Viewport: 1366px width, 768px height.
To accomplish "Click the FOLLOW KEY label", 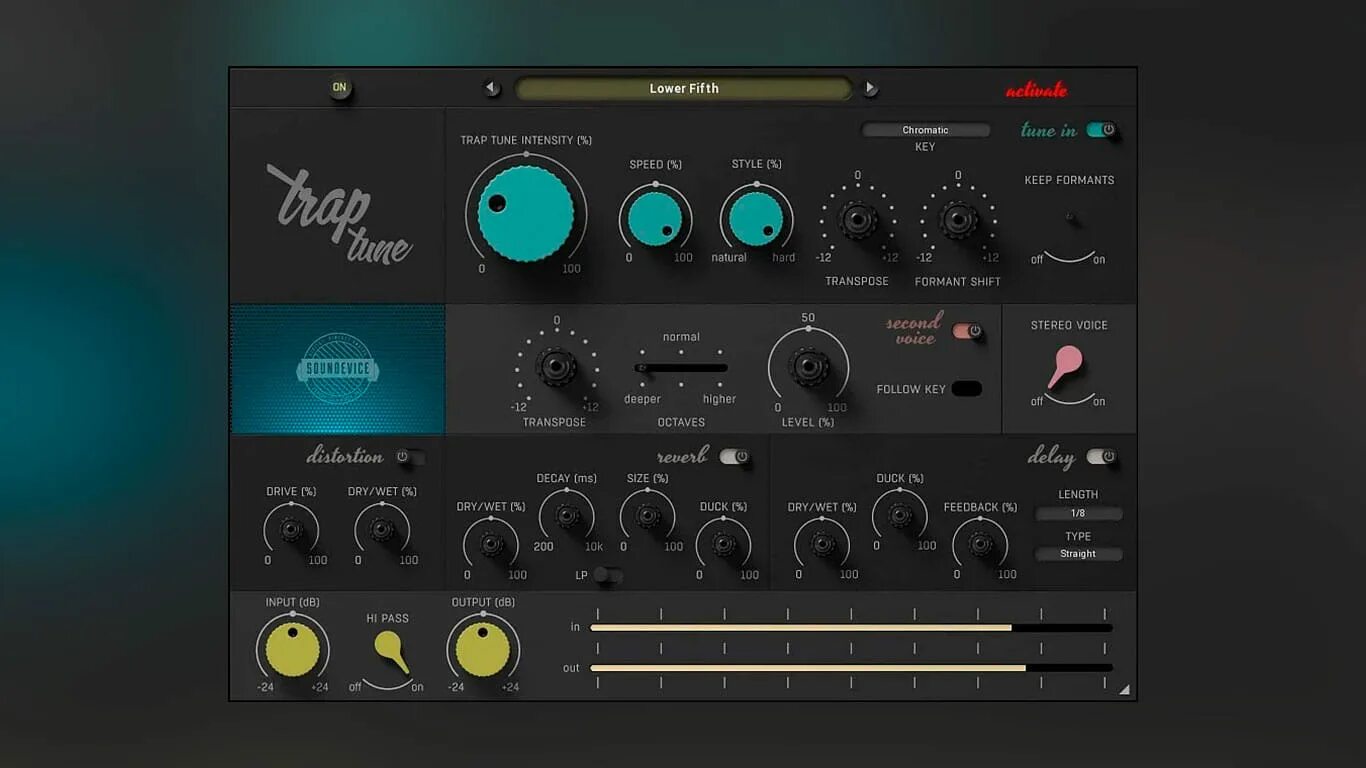I will (911, 389).
